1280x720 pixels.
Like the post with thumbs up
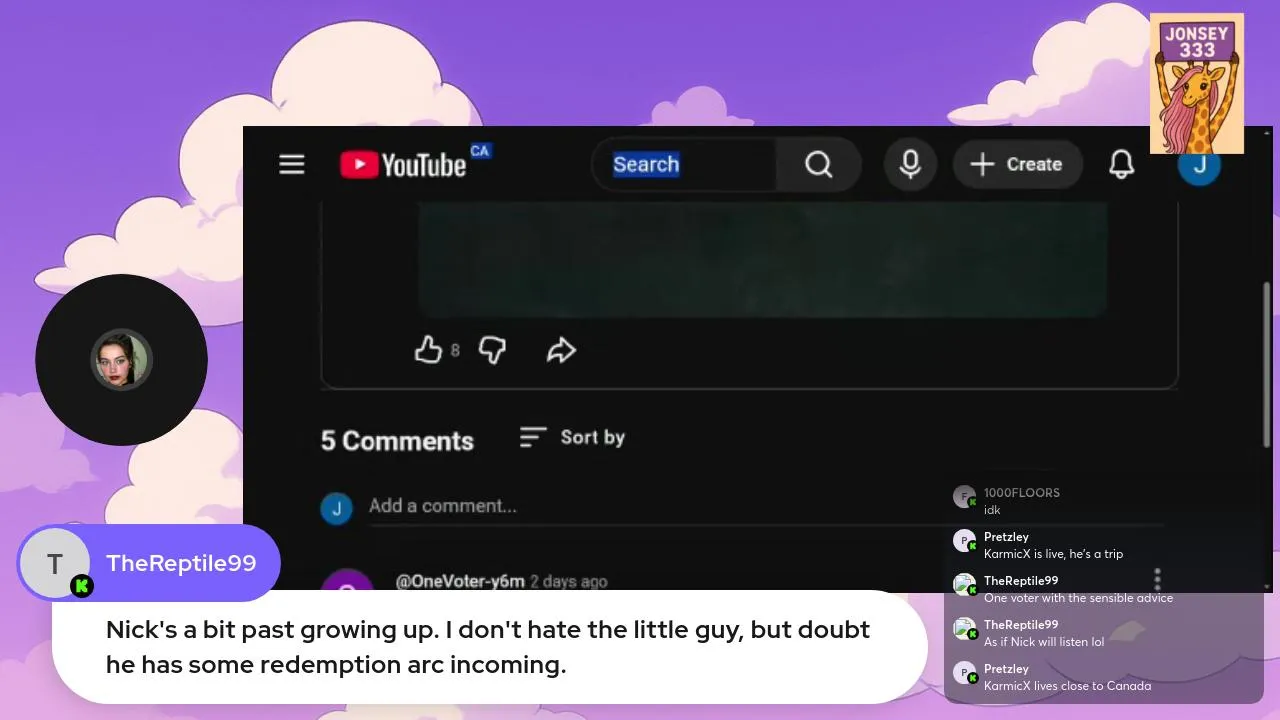pos(428,350)
